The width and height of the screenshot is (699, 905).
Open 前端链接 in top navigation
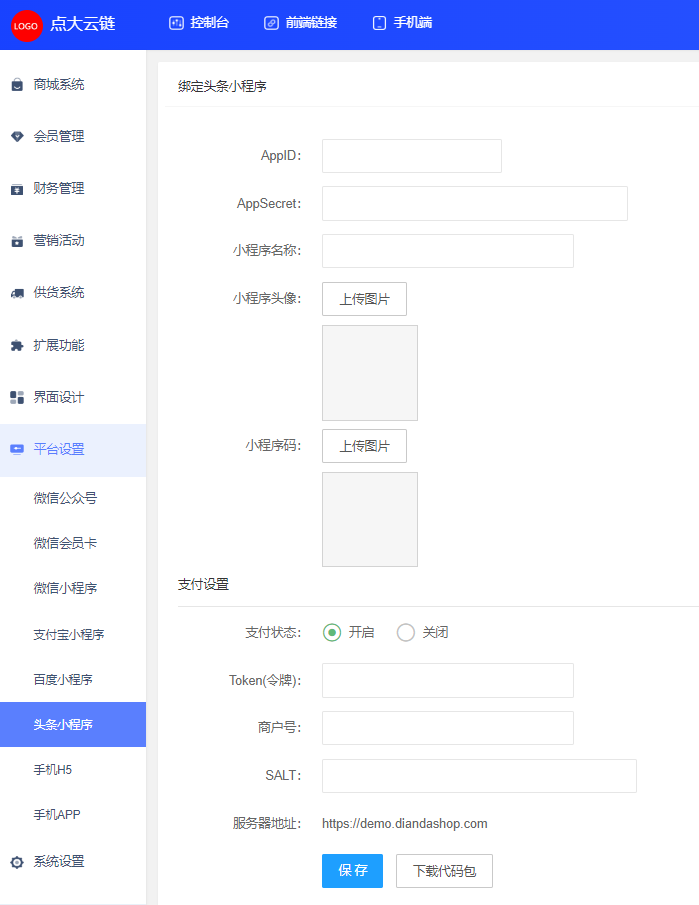tap(301, 23)
